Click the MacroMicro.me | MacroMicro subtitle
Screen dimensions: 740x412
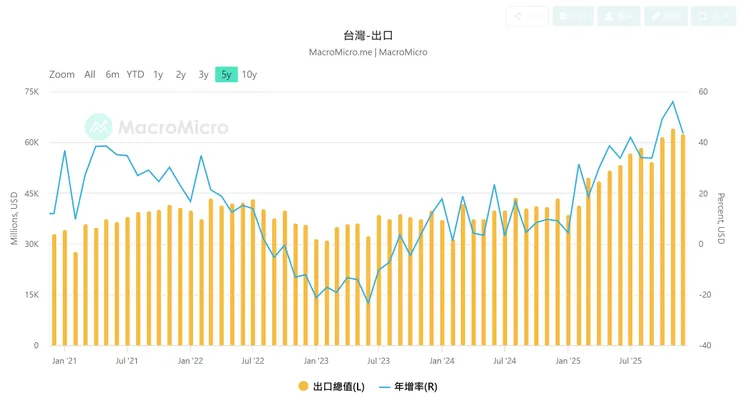pos(368,52)
